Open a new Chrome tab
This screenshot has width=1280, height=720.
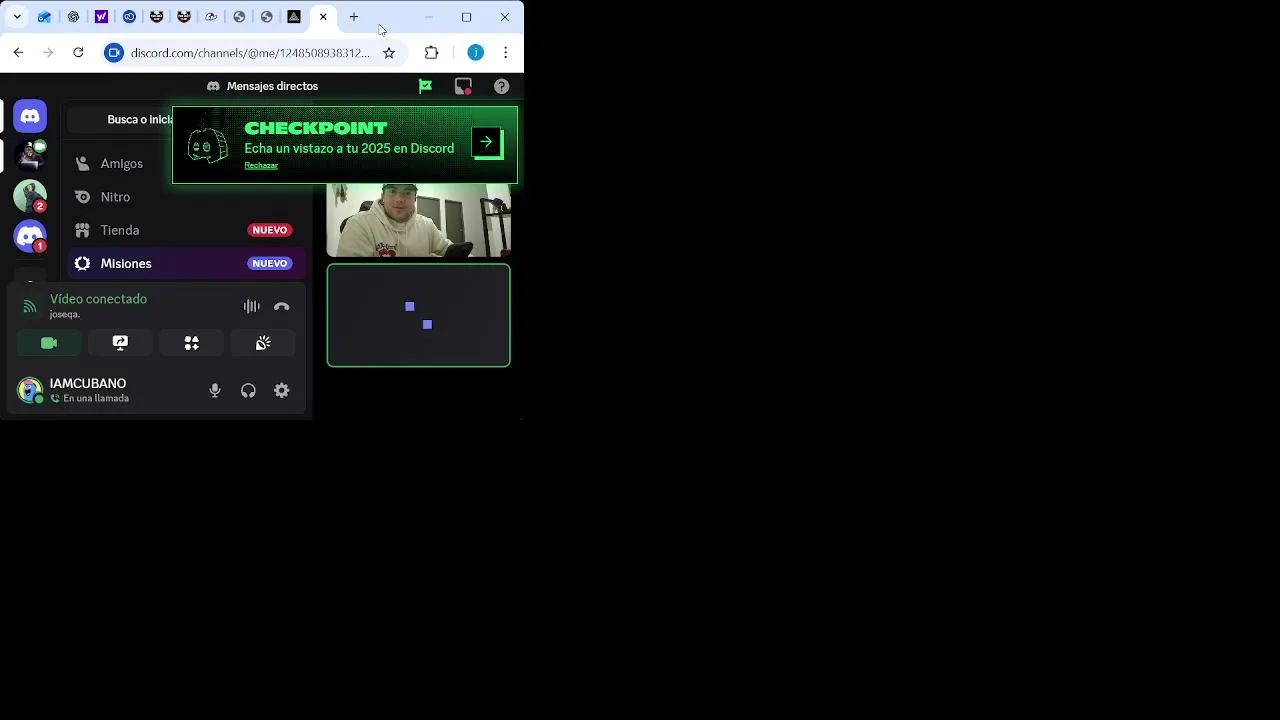click(354, 17)
